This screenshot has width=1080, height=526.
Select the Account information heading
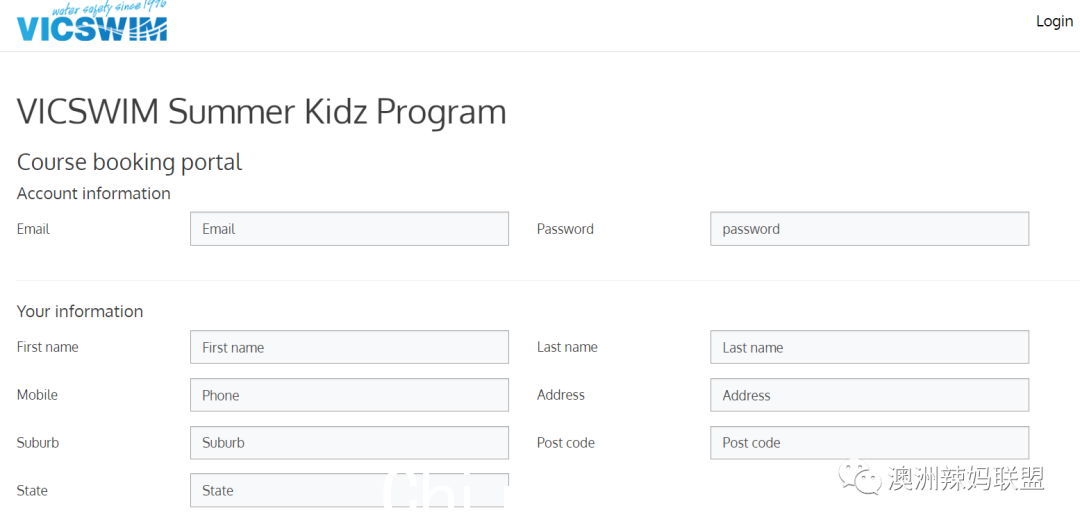[94, 193]
